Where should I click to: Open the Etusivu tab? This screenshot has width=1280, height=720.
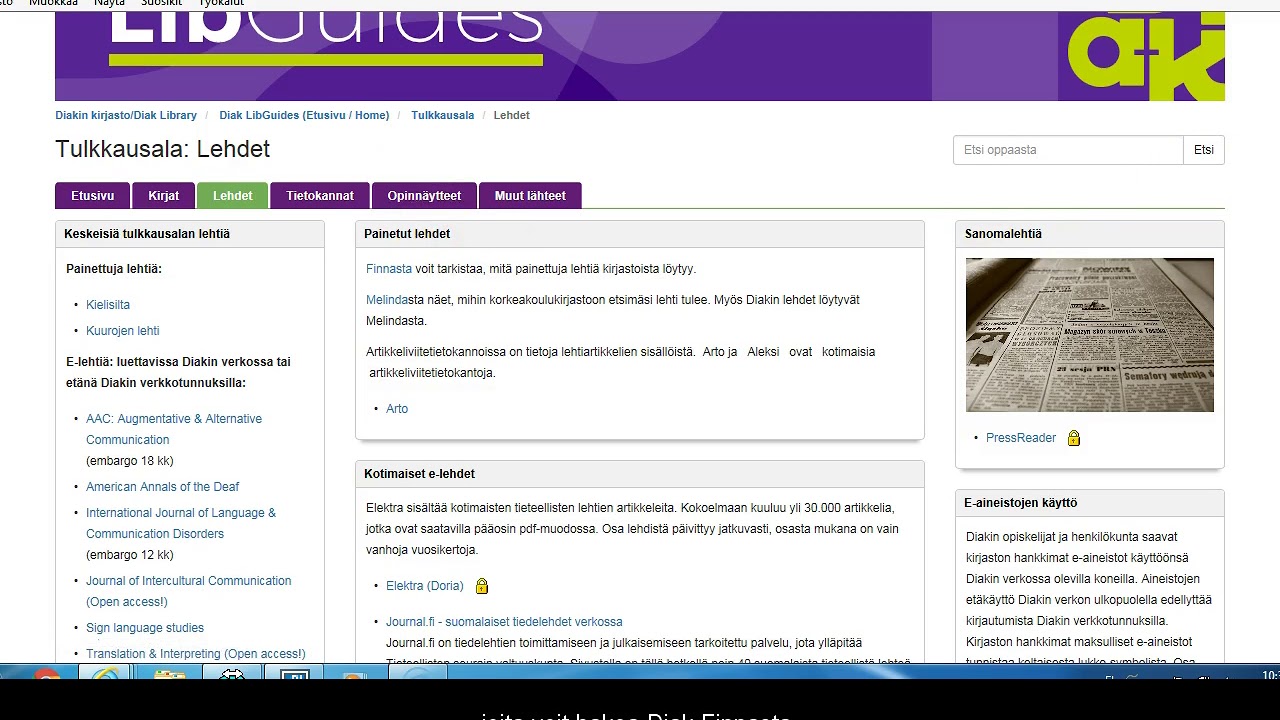pos(92,196)
